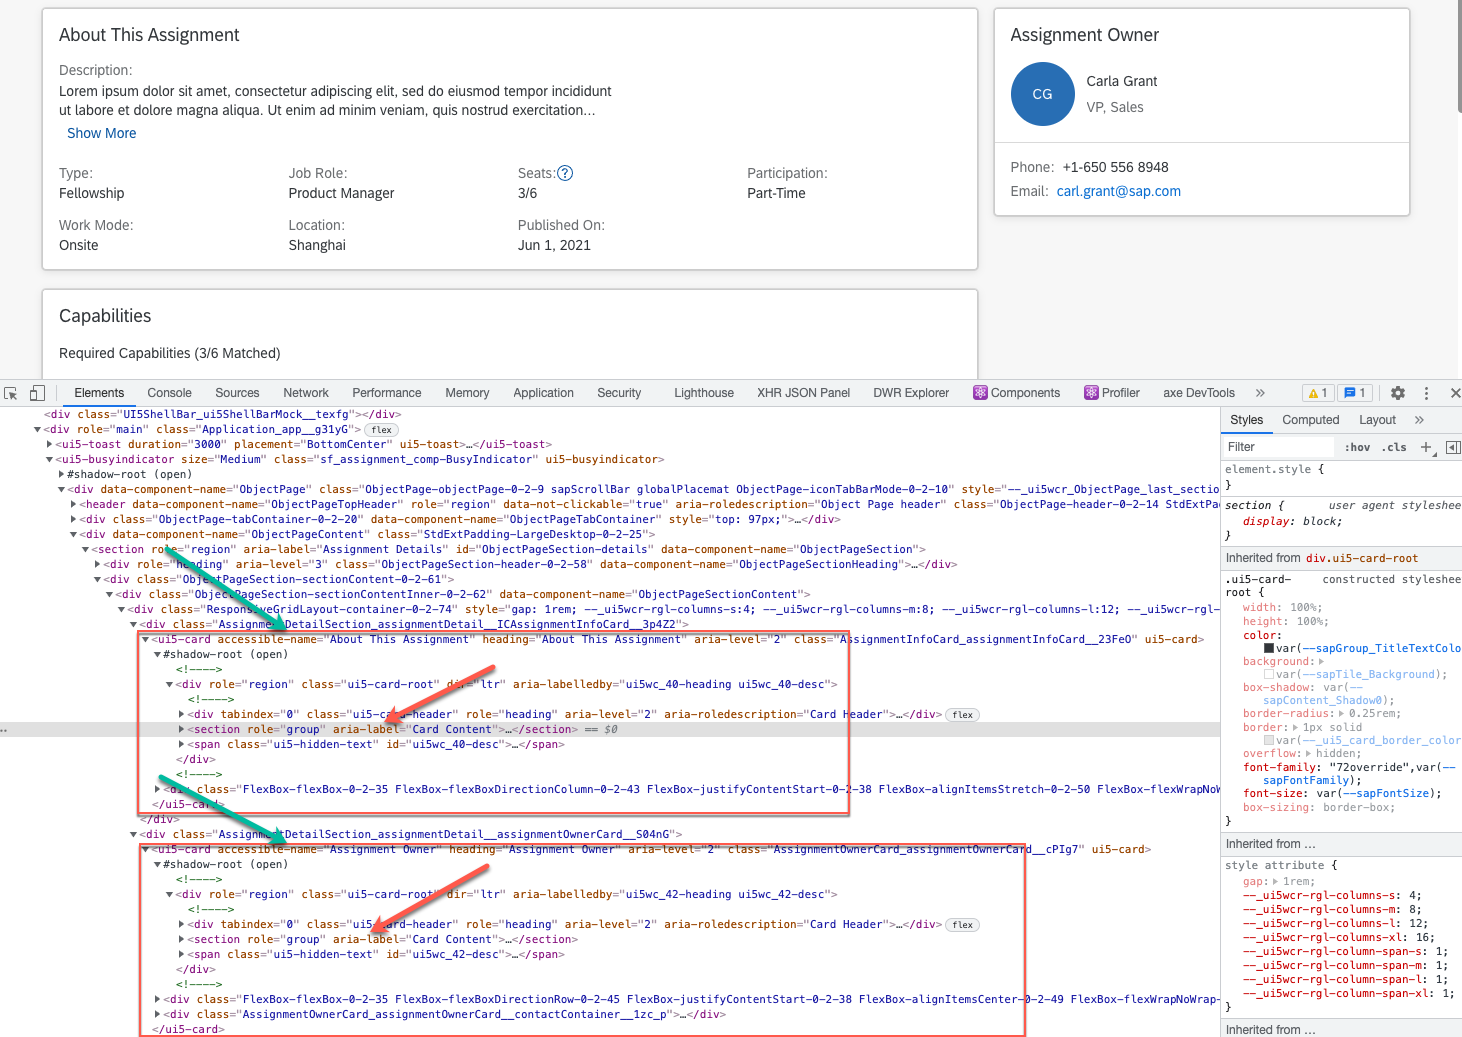Viewport: 1462px width, 1037px height.
Task: Expand the ui5-hidden-text span node
Action: click(182, 744)
